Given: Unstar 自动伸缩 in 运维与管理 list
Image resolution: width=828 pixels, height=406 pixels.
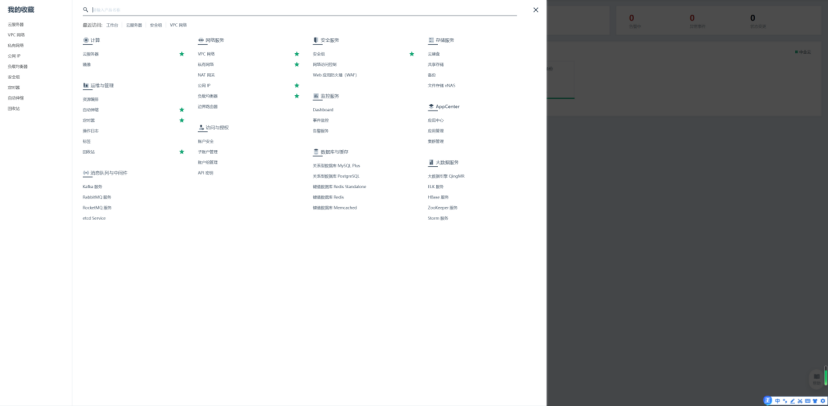Looking at the screenshot, I should click(182, 110).
